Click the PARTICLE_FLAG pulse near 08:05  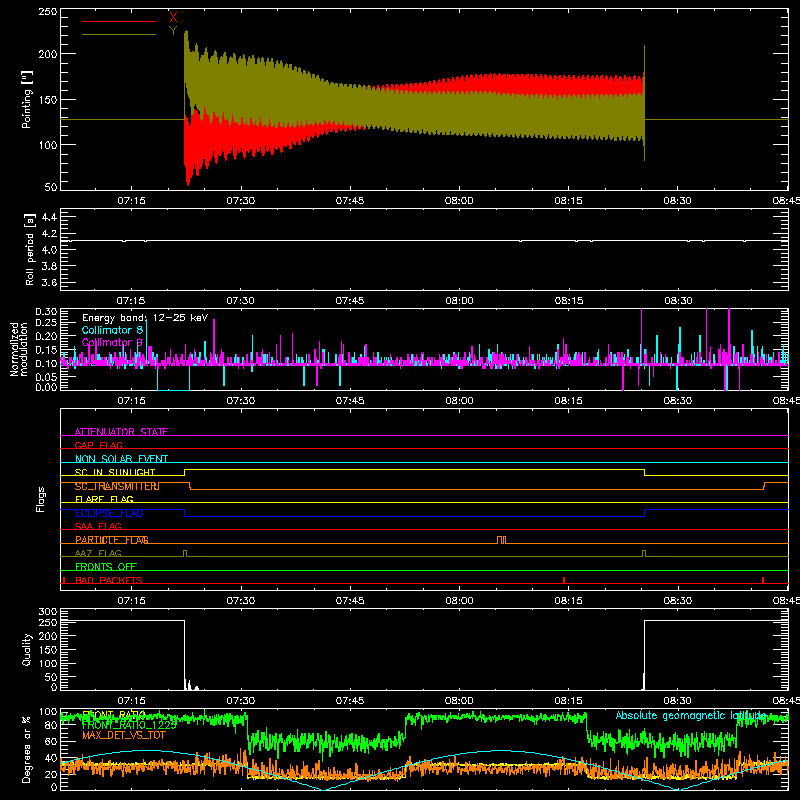pos(502,540)
